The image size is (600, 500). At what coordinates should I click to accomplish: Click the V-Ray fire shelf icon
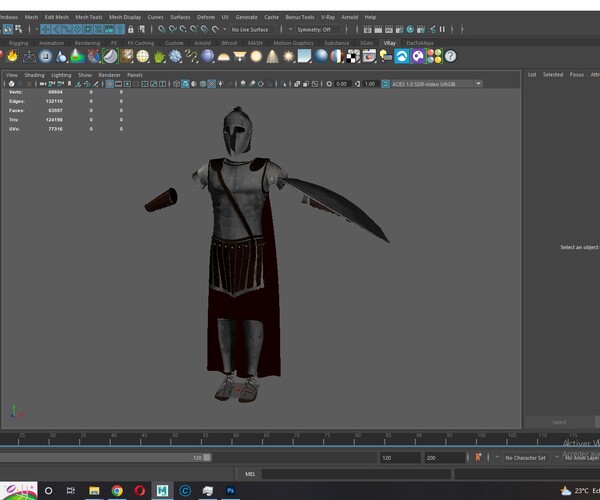(x=13, y=56)
